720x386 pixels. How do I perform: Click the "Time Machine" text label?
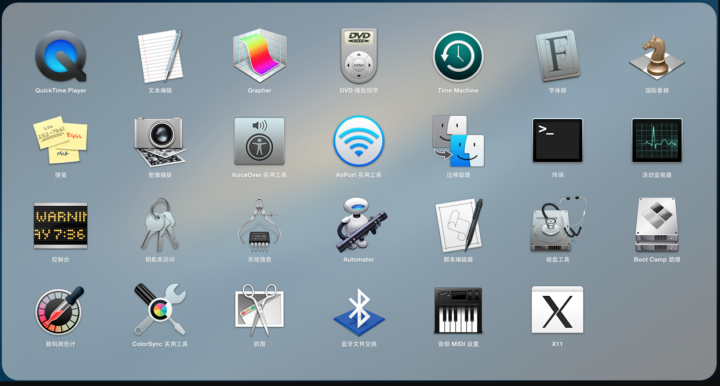(458, 90)
